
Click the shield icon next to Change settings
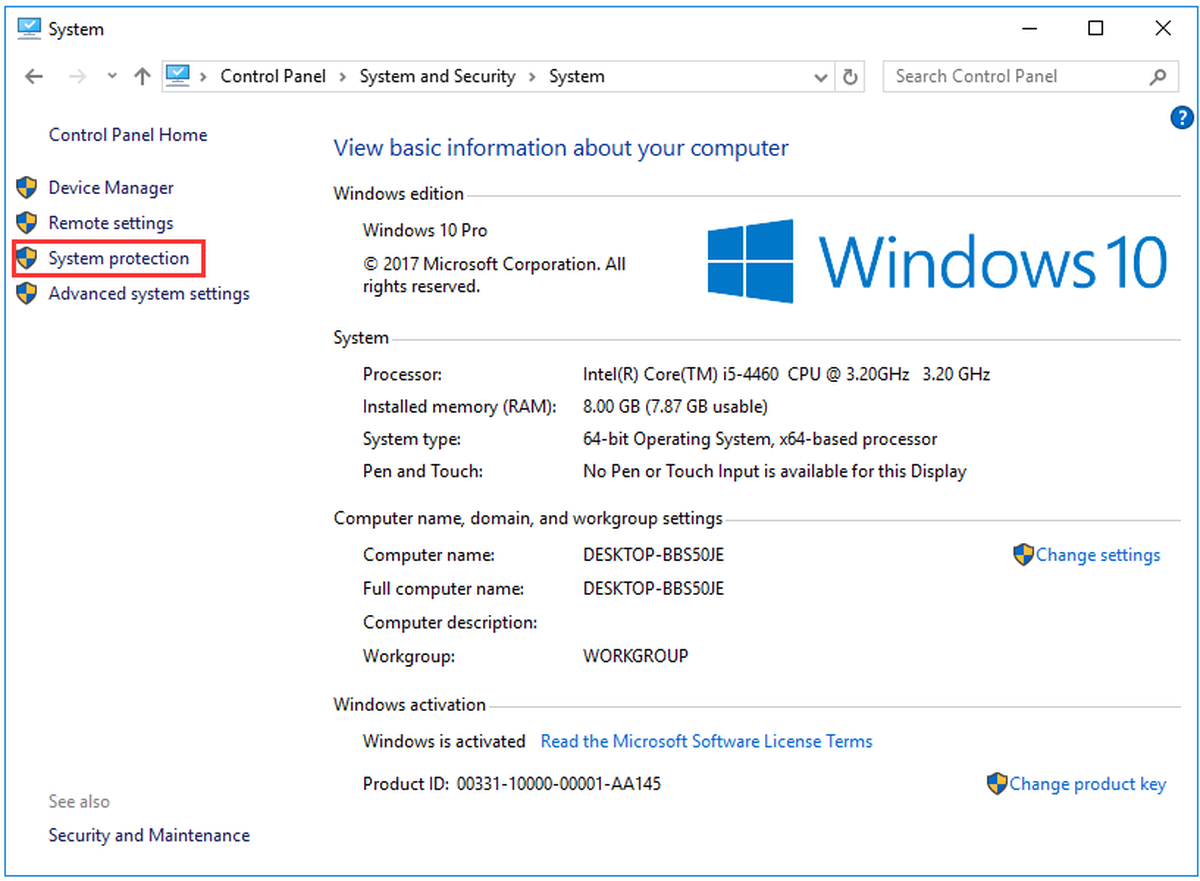pyautogui.click(x=1023, y=555)
